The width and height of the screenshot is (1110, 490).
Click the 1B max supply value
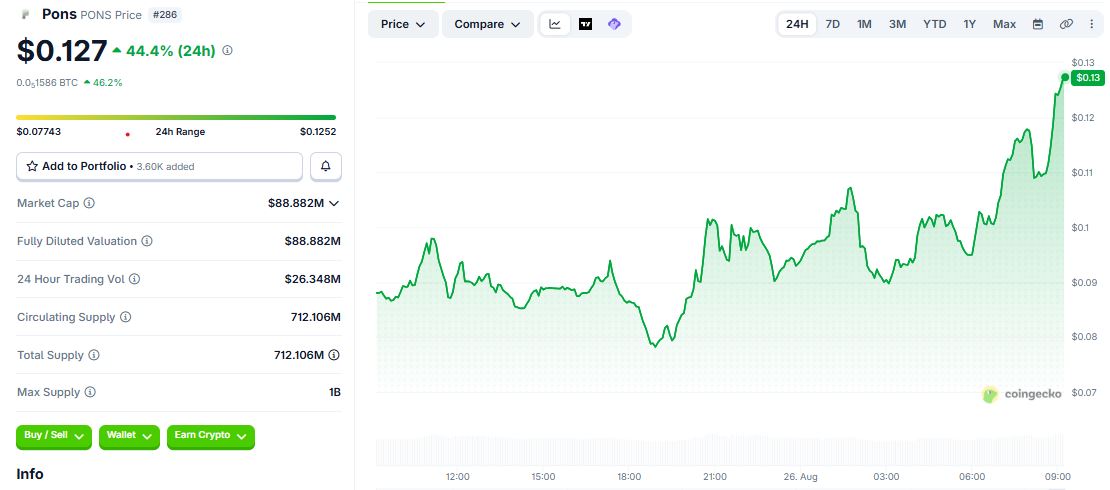[335, 392]
